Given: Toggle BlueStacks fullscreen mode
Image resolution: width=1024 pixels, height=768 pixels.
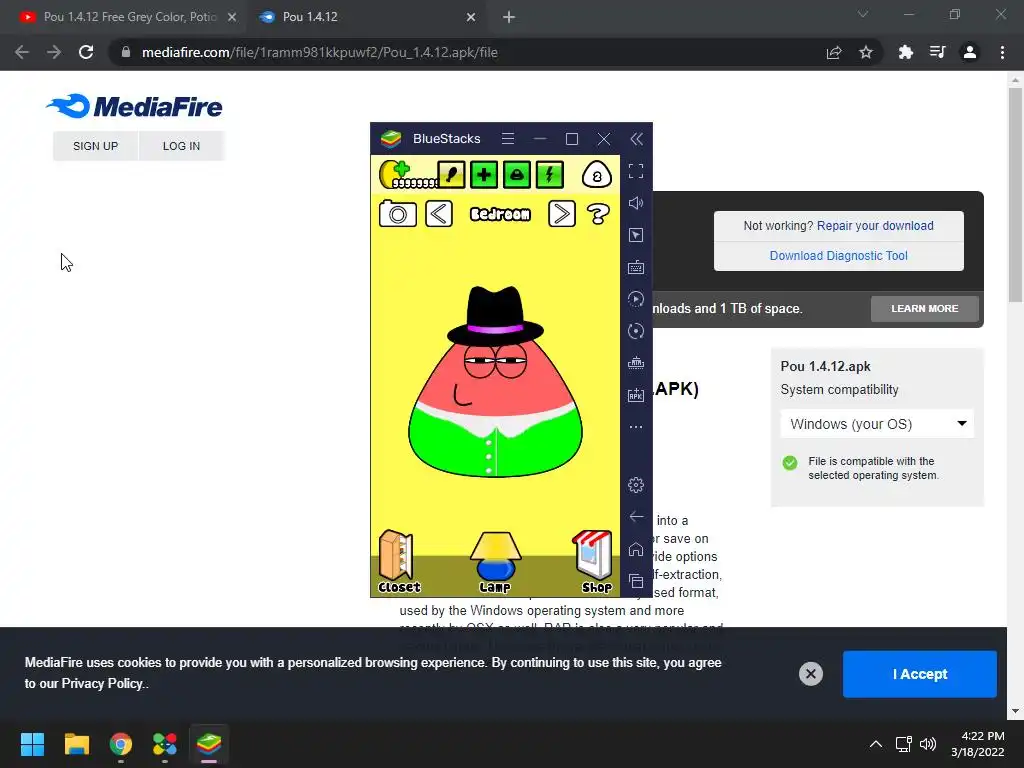Looking at the screenshot, I should (x=636, y=171).
